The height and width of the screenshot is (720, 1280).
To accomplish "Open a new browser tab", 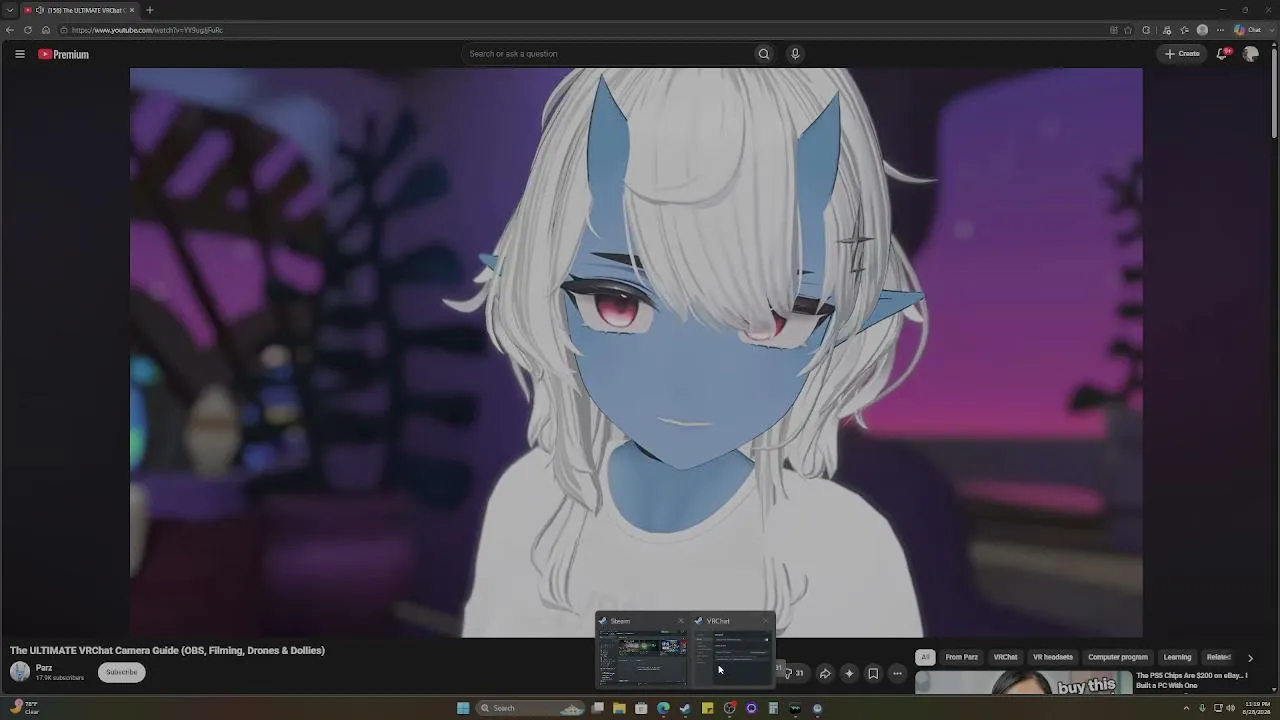I will (x=150, y=10).
